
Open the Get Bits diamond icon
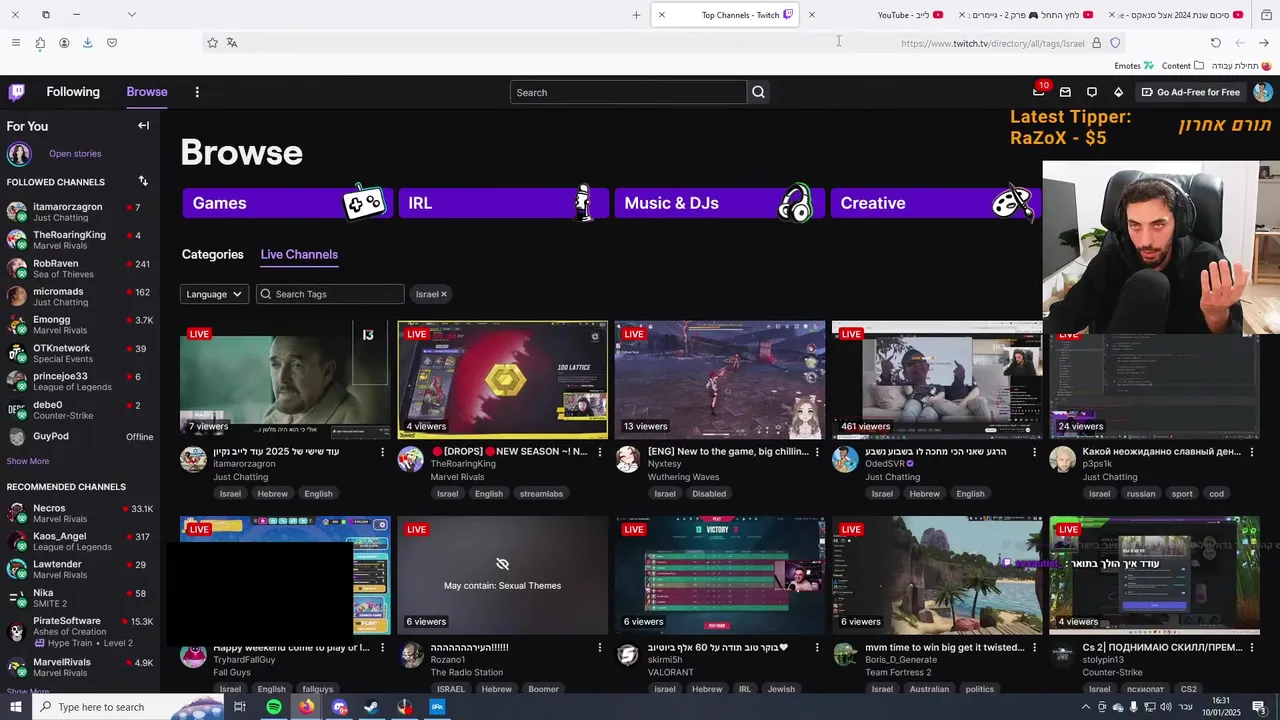pos(1118,92)
